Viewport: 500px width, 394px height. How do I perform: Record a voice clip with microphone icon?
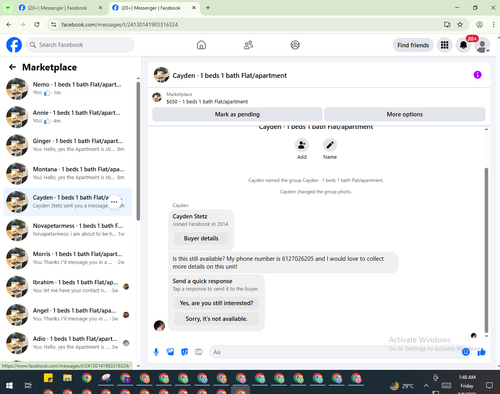coord(156,352)
